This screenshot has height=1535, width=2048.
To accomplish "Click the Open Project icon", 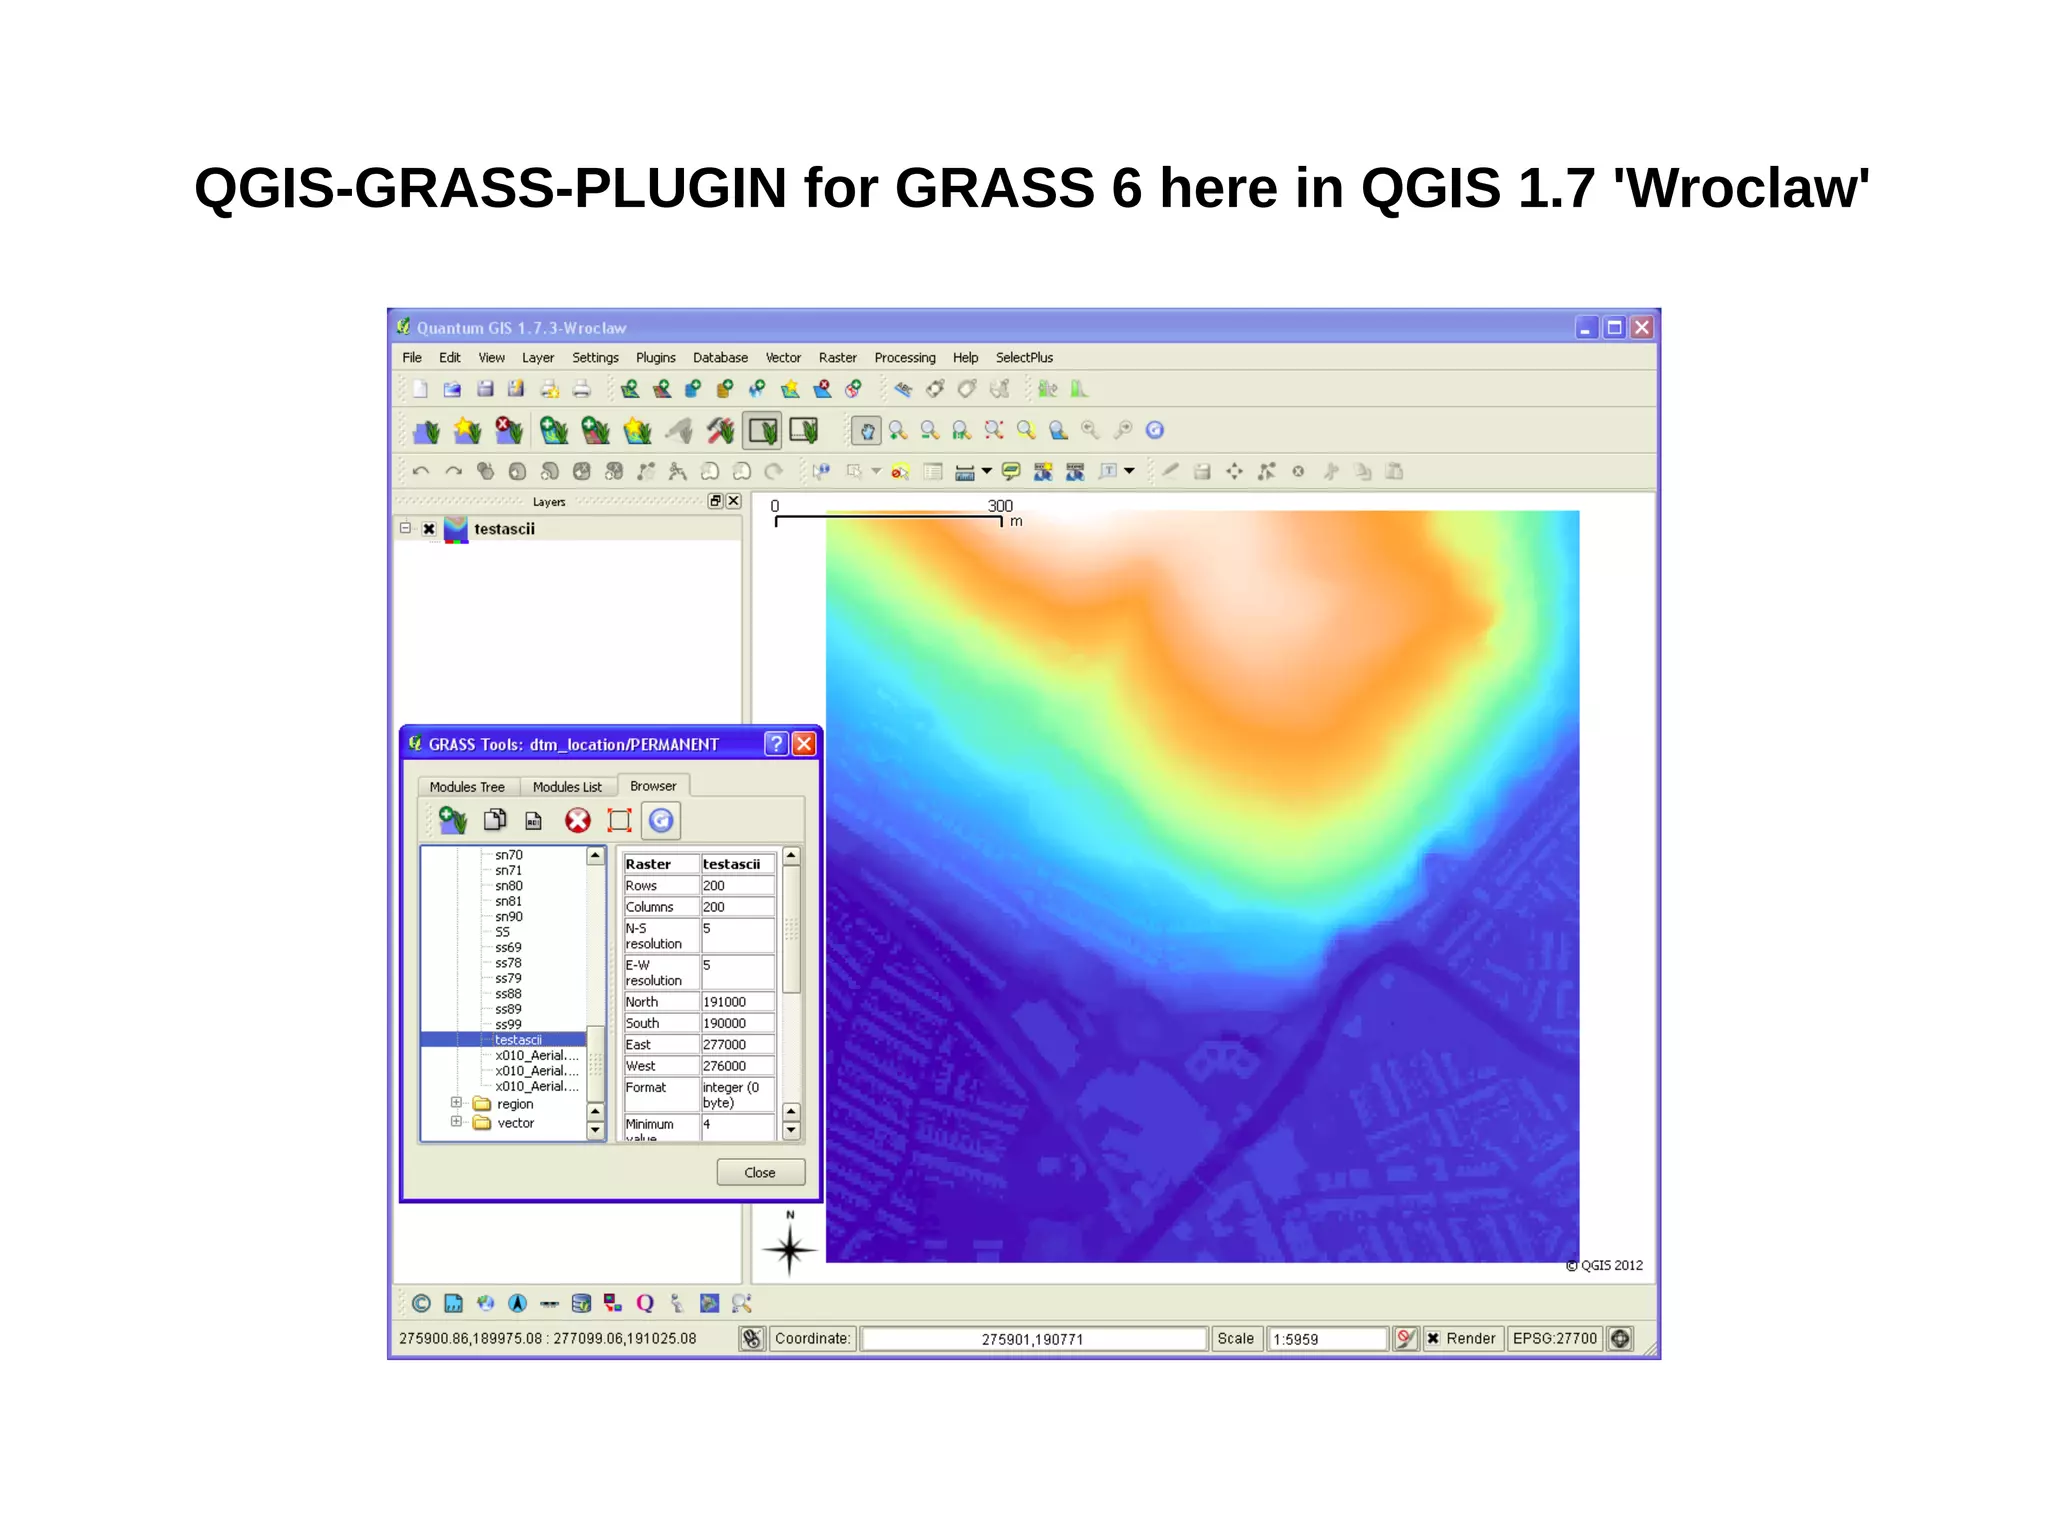I will (x=452, y=389).
